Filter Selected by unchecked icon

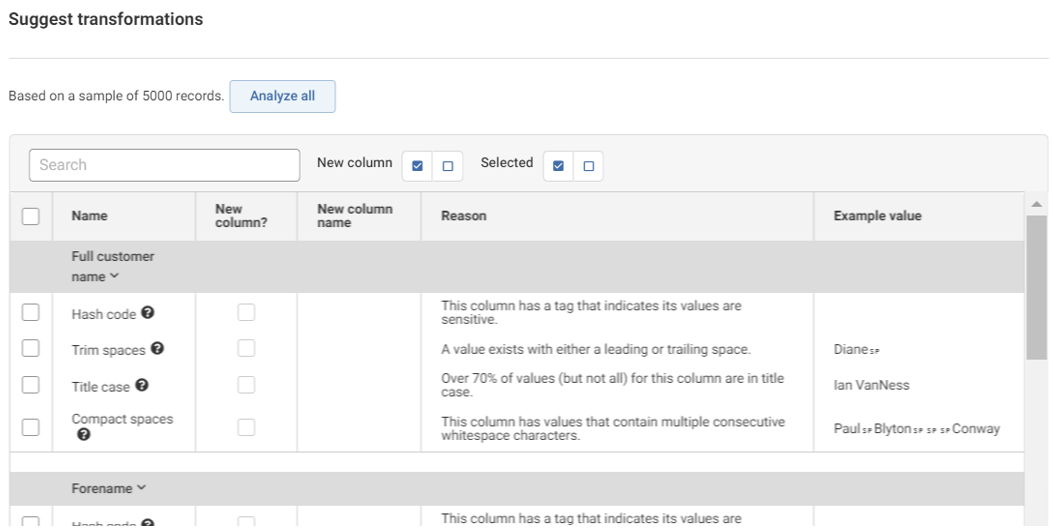pyautogui.click(x=588, y=165)
